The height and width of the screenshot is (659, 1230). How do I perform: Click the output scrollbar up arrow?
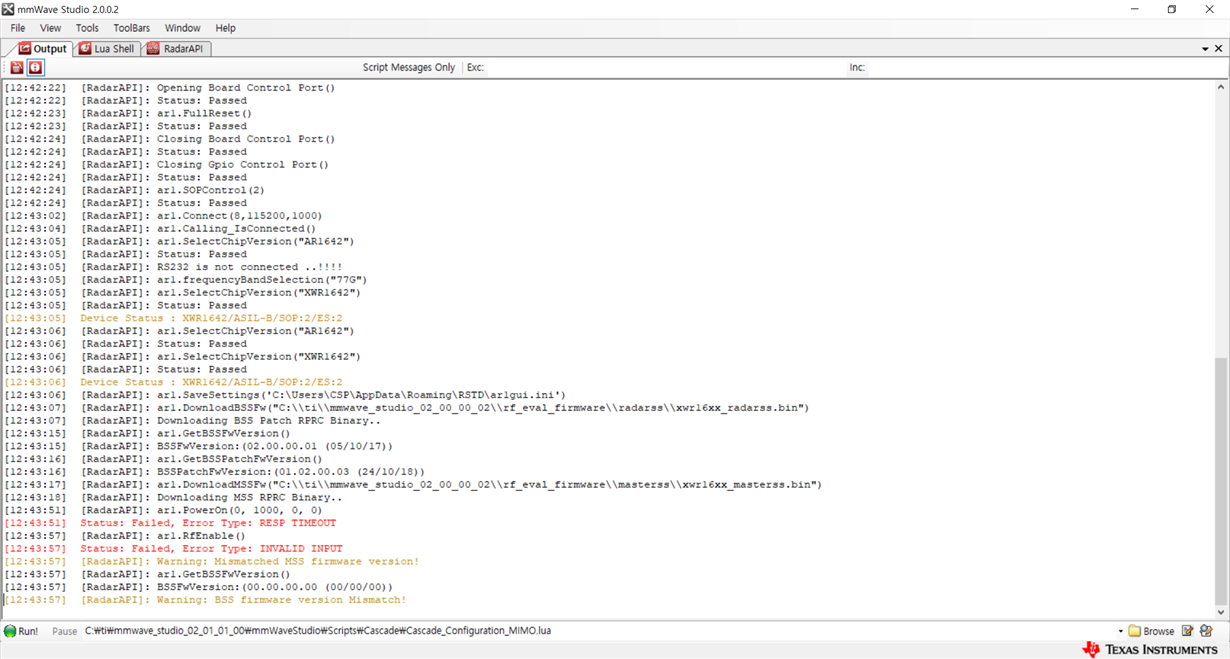point(1221,88)
